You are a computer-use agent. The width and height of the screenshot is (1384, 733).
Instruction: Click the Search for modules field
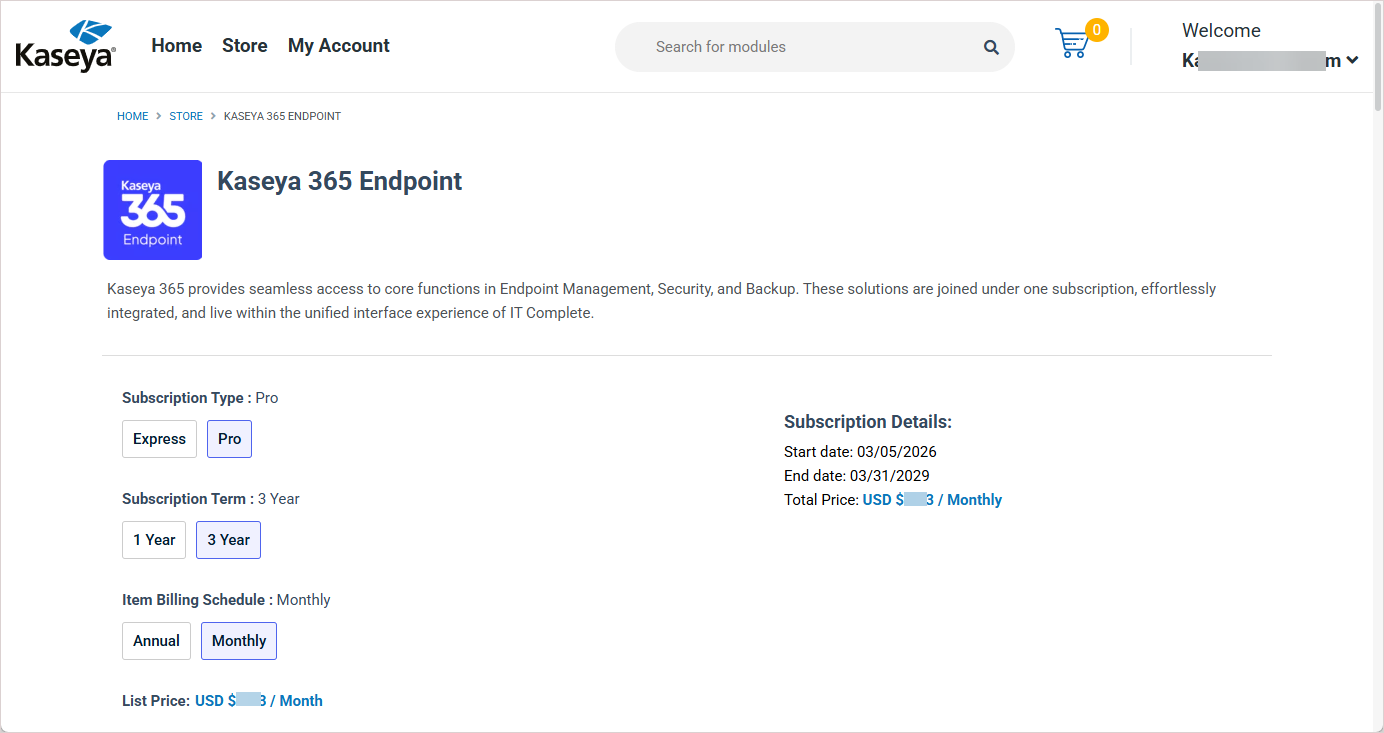800,47
